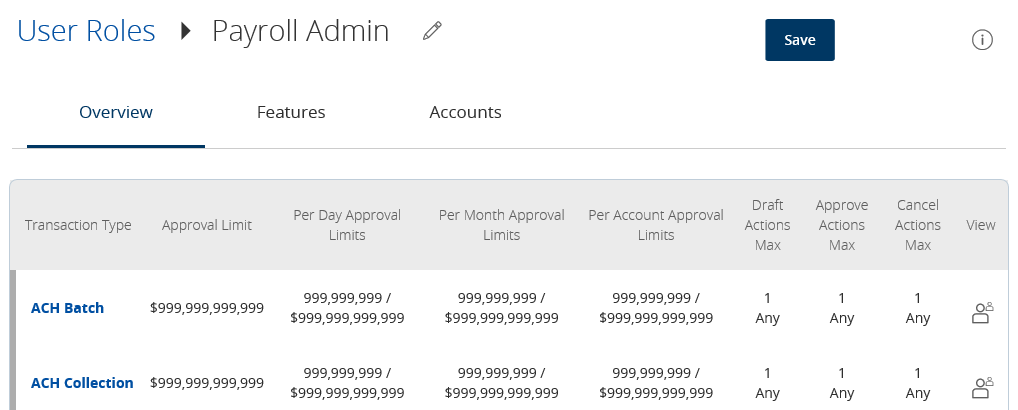Click the Transaction Type column header
This screenshot has width=1018, height=410.
point(78,225)
